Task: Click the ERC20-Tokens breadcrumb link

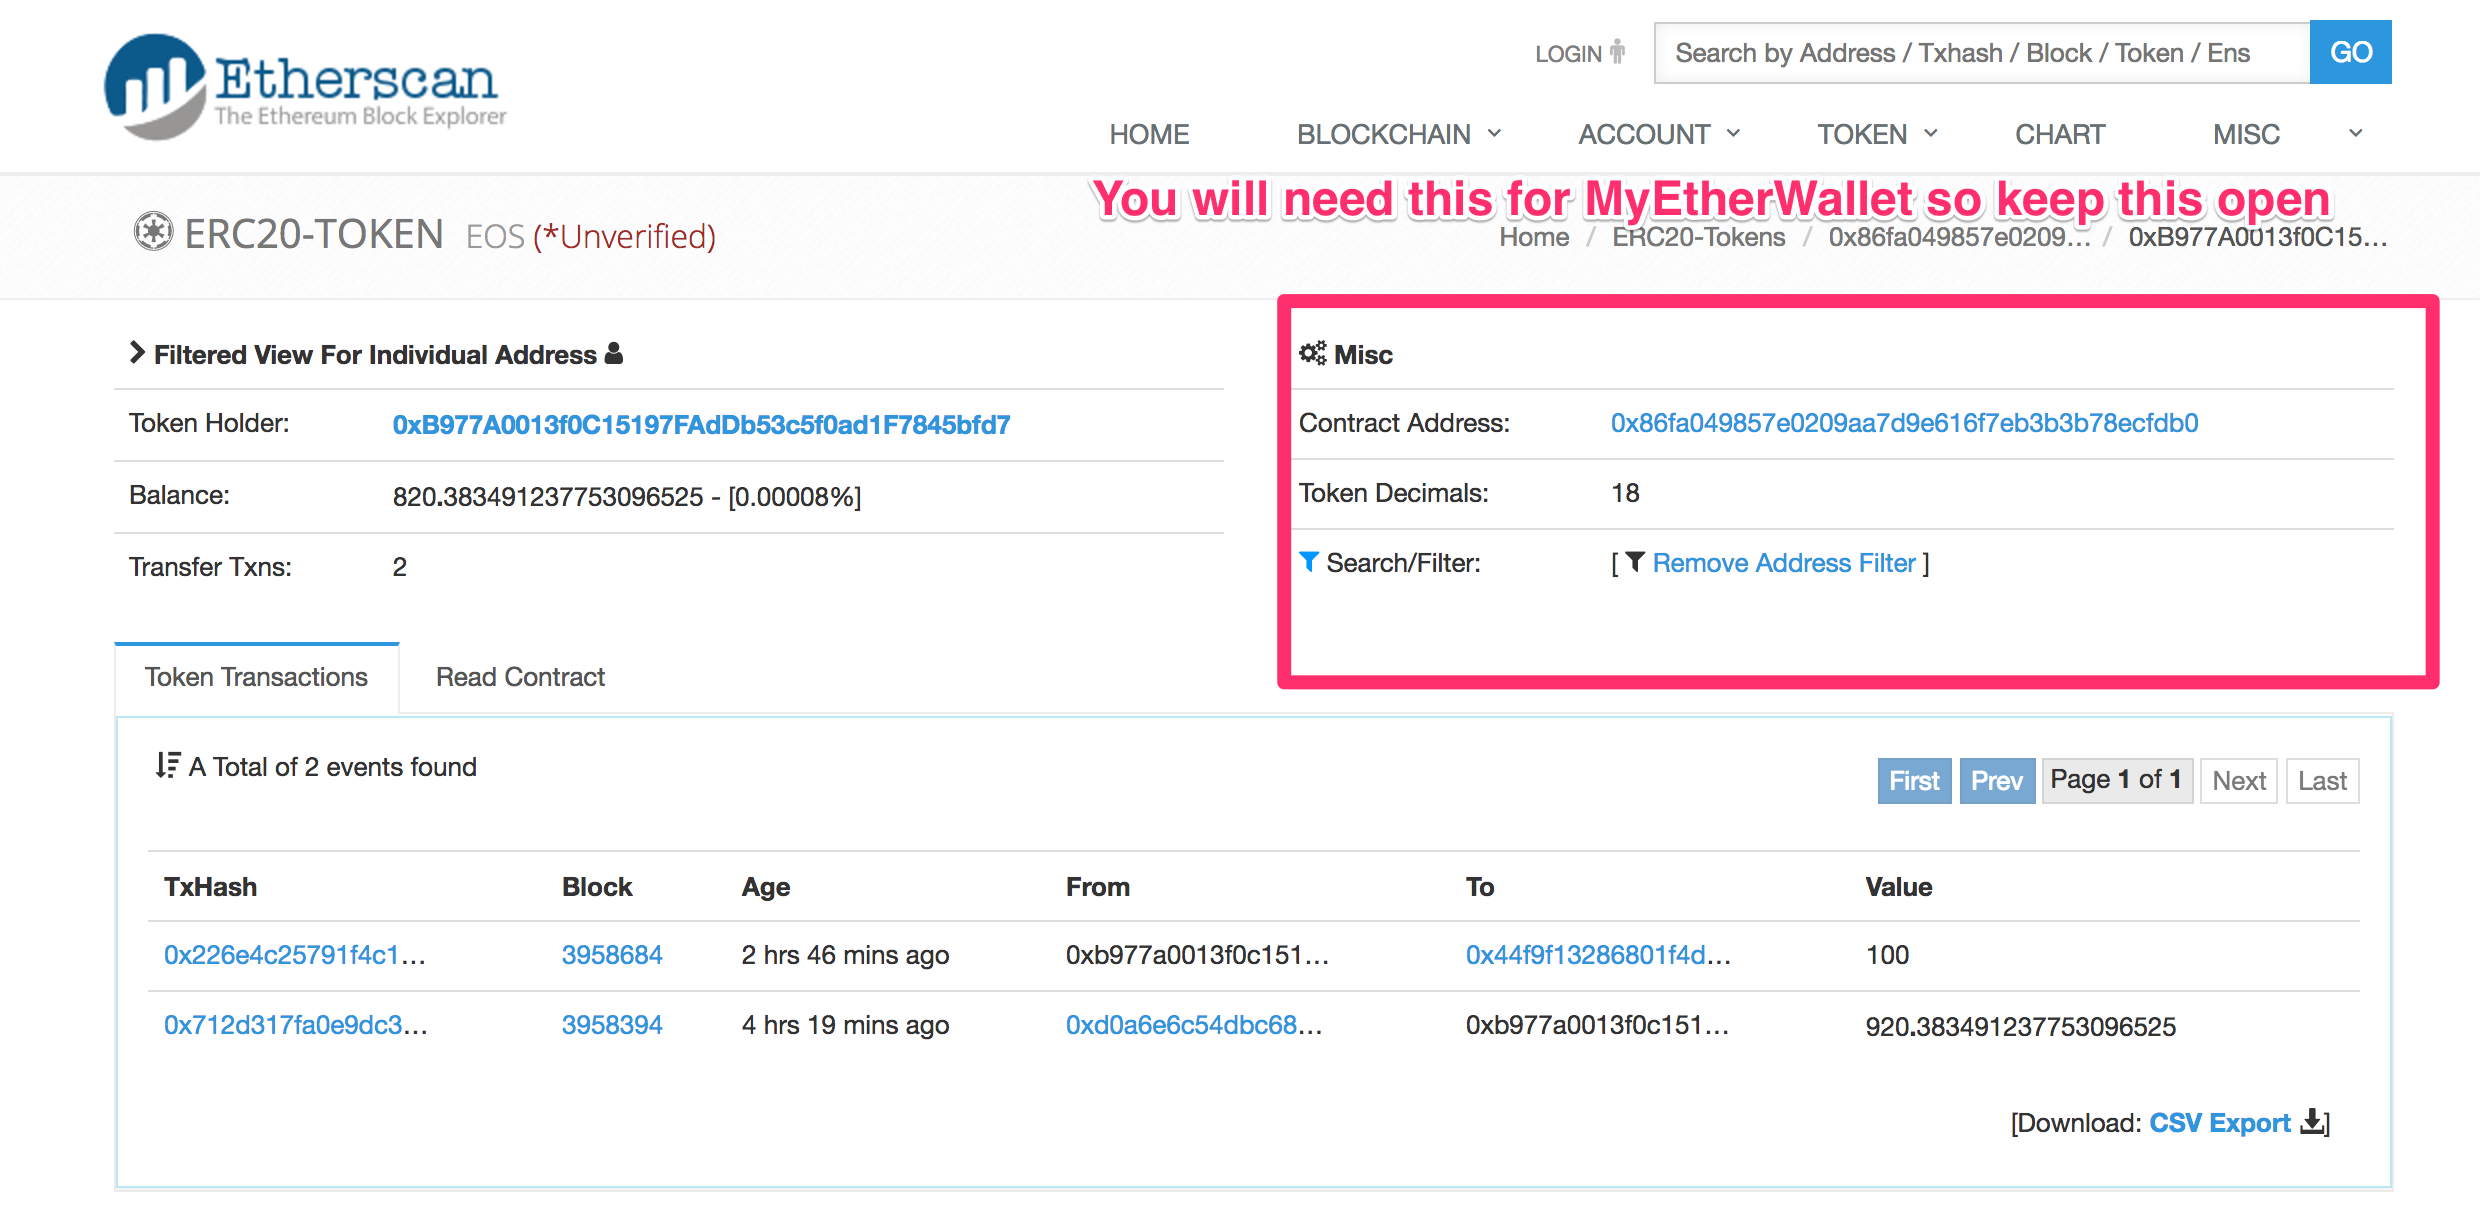Action: coord(1698,237)
